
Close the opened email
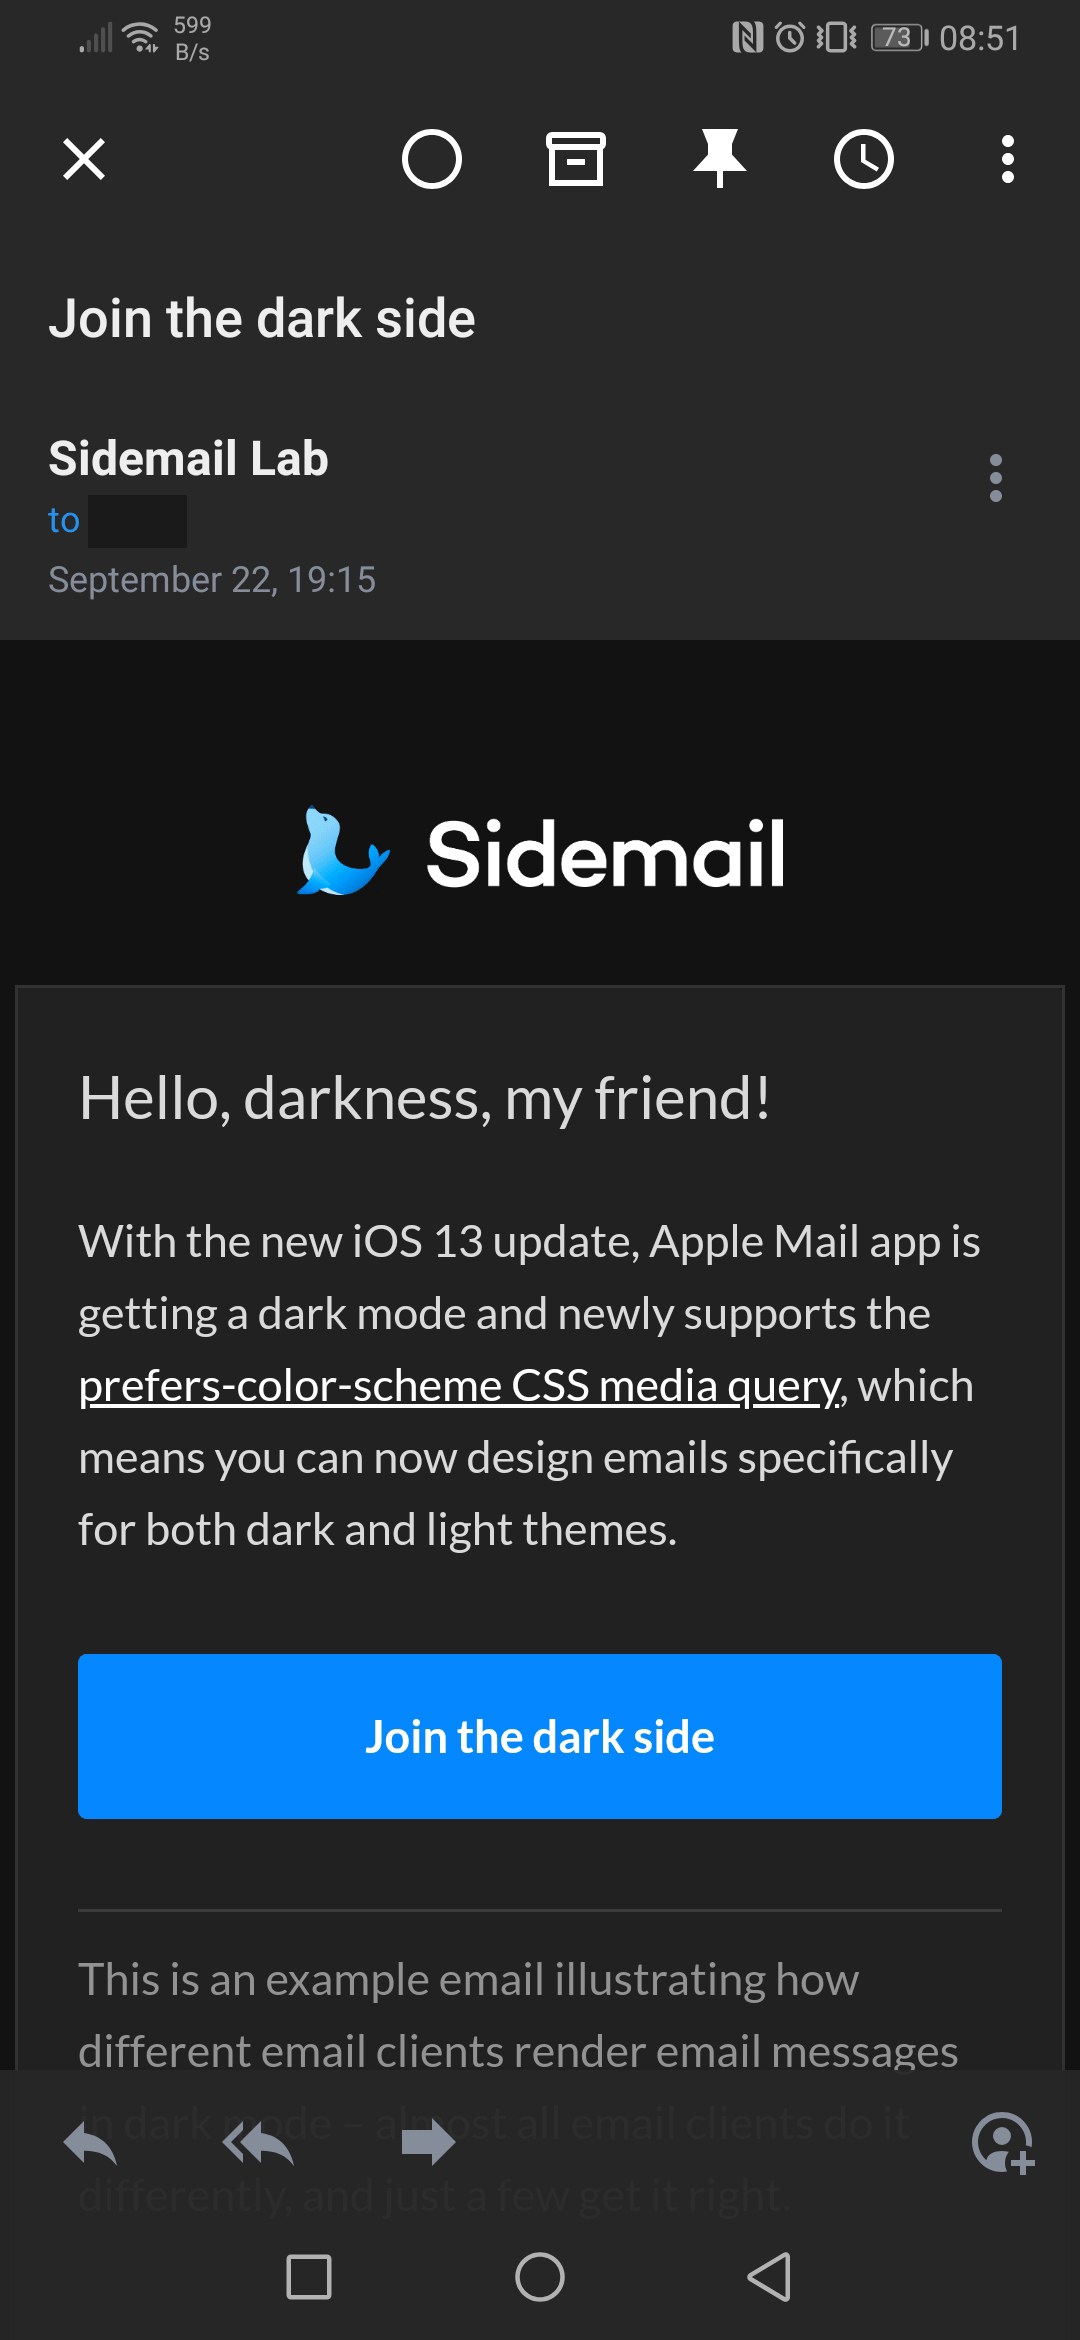(84, 160)
